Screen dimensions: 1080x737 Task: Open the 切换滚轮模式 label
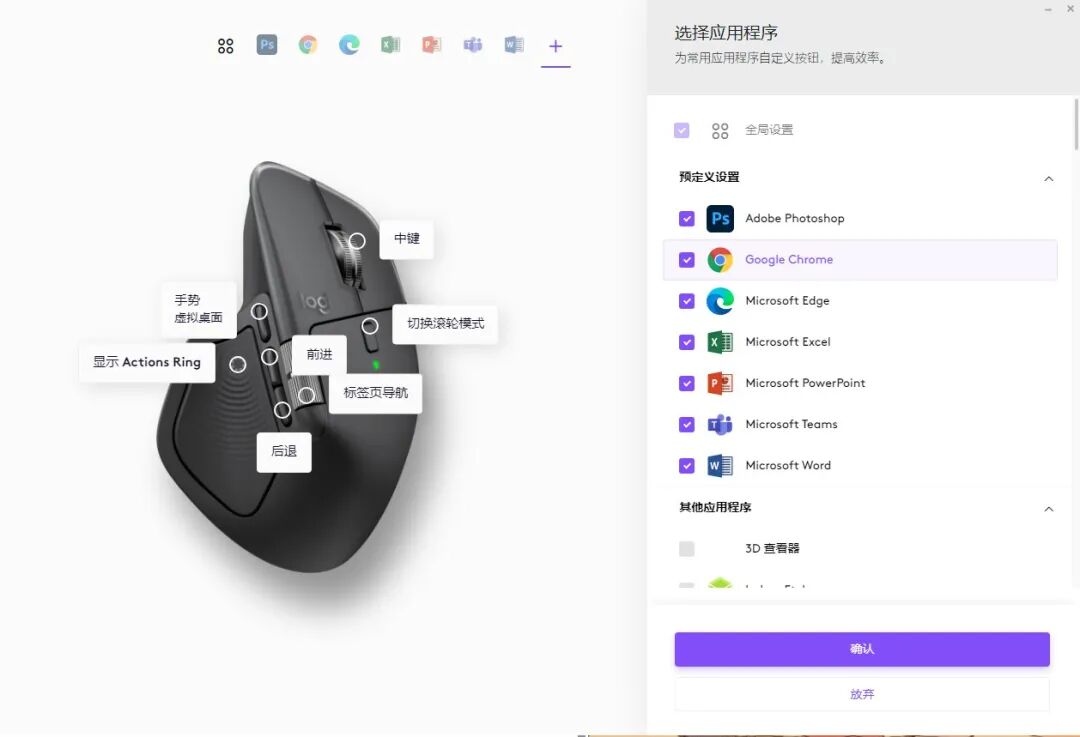coord(445,324)
